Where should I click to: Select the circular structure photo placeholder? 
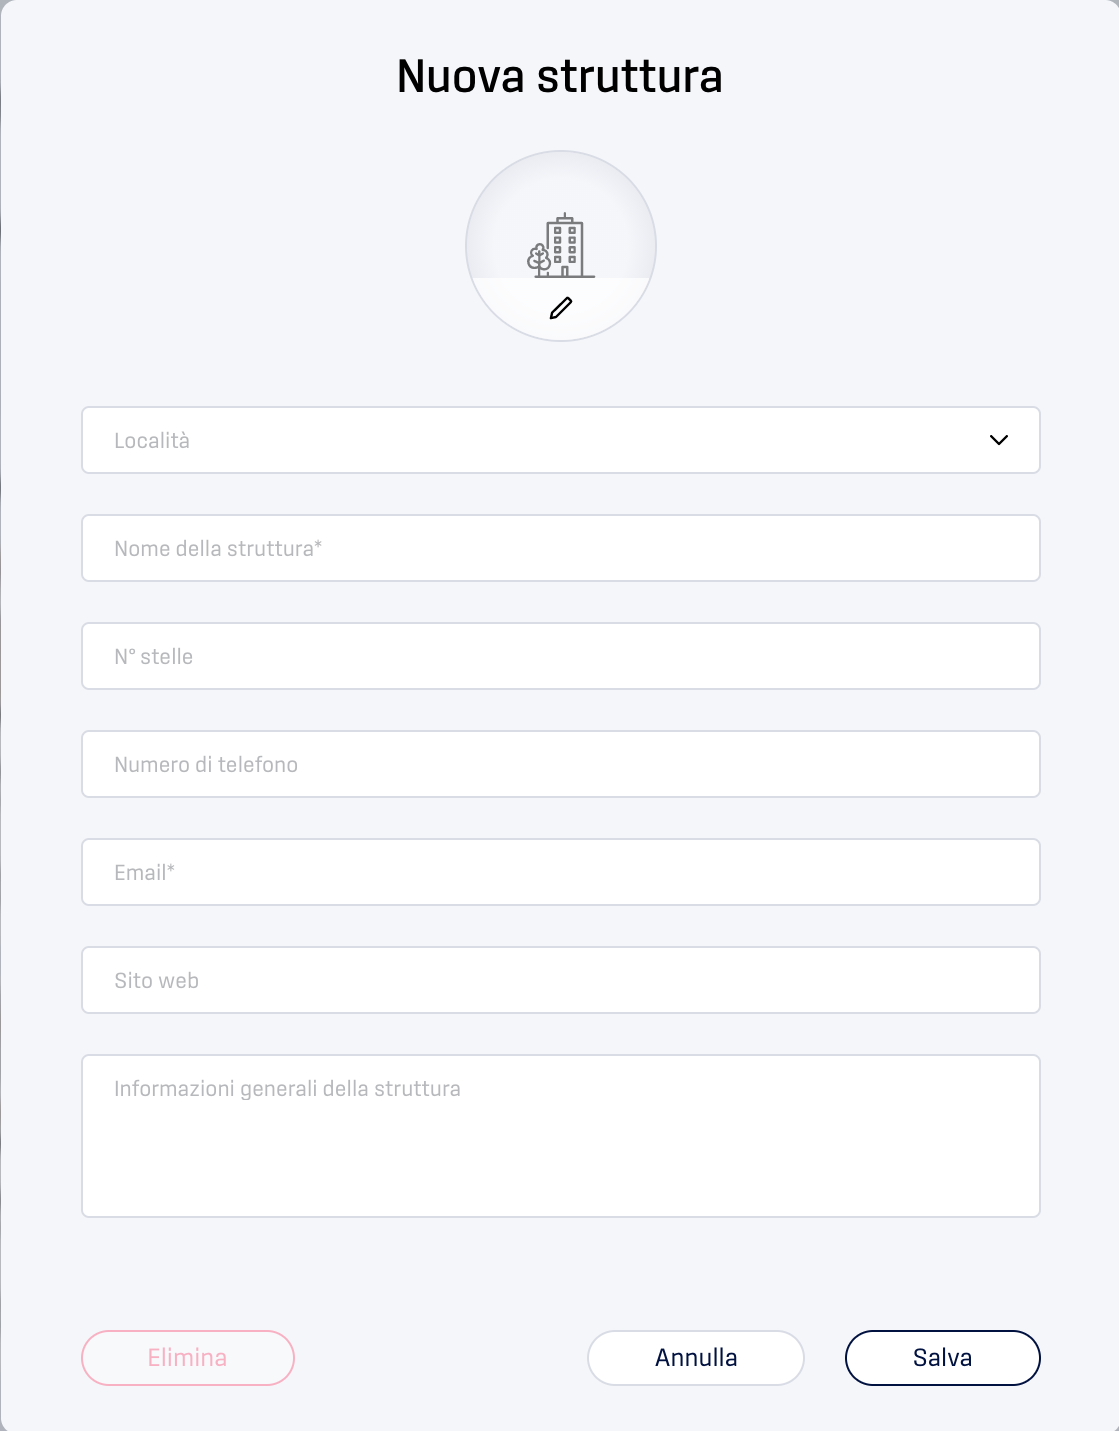tap(561, 246)
